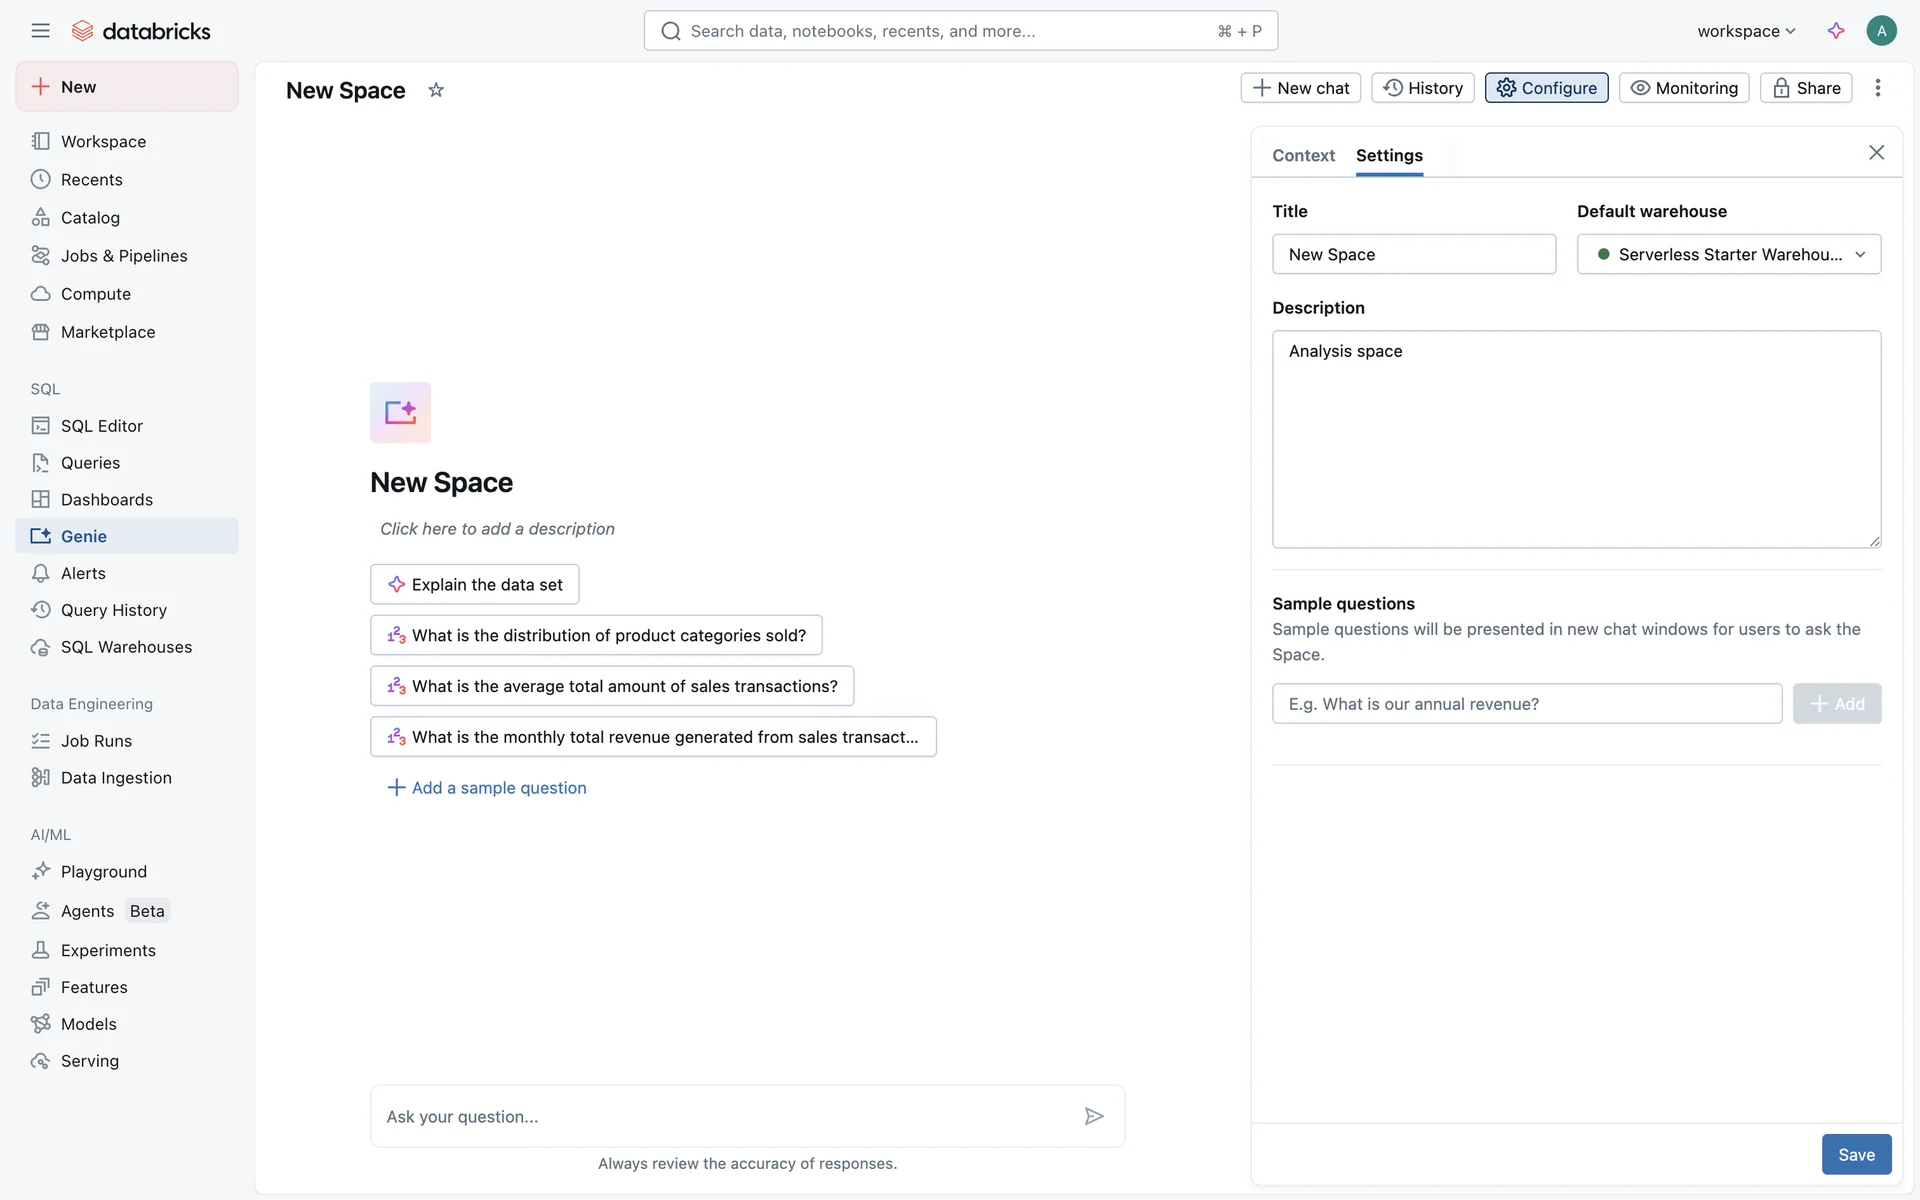The image size is (1920, 1200).
Task: Open the New creation menu
Action: point(127,87)
